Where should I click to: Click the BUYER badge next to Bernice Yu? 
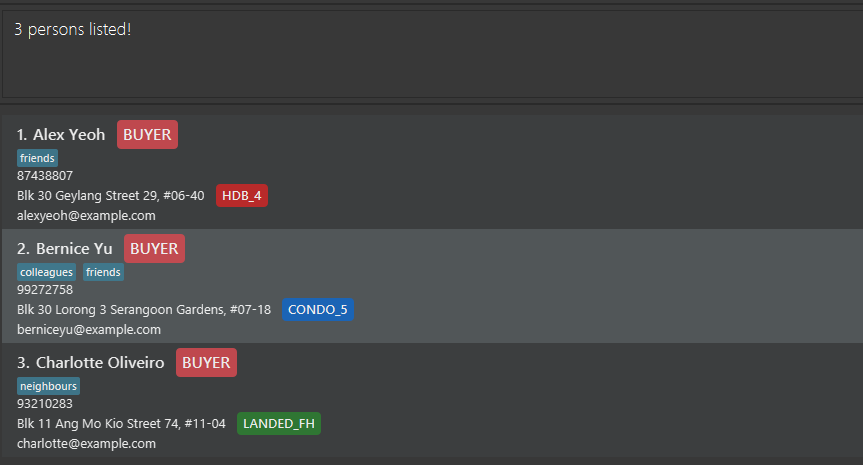click(154, 249)
